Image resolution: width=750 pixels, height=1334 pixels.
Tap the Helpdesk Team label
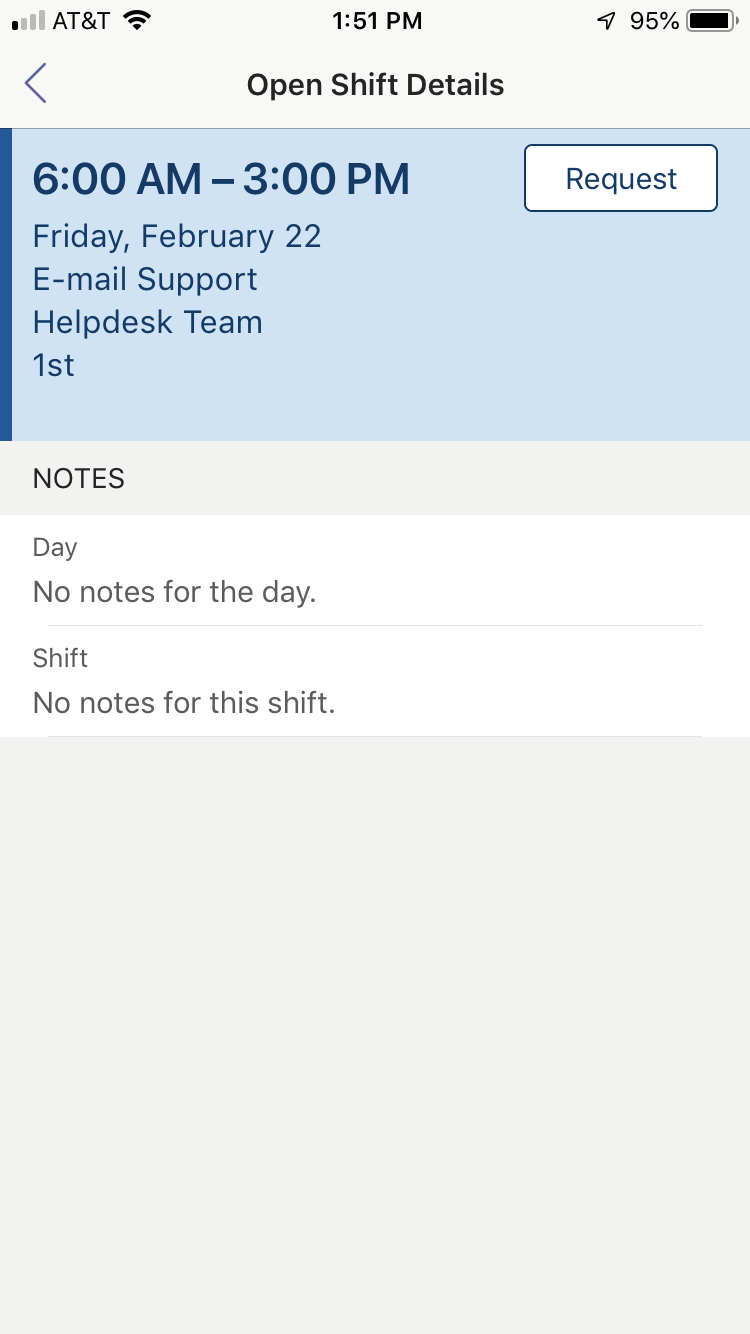(x=148, y=322)
